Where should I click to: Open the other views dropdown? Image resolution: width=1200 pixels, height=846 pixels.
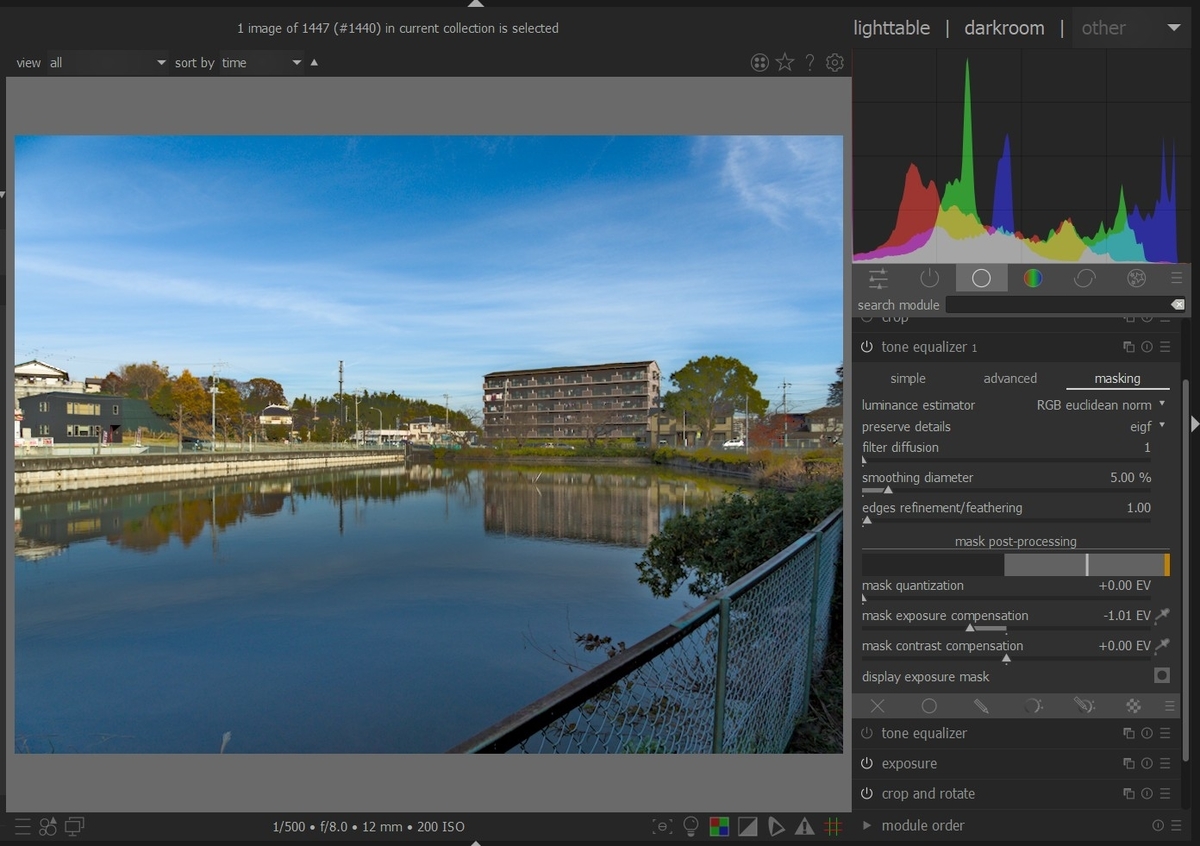coord(1131,28)
